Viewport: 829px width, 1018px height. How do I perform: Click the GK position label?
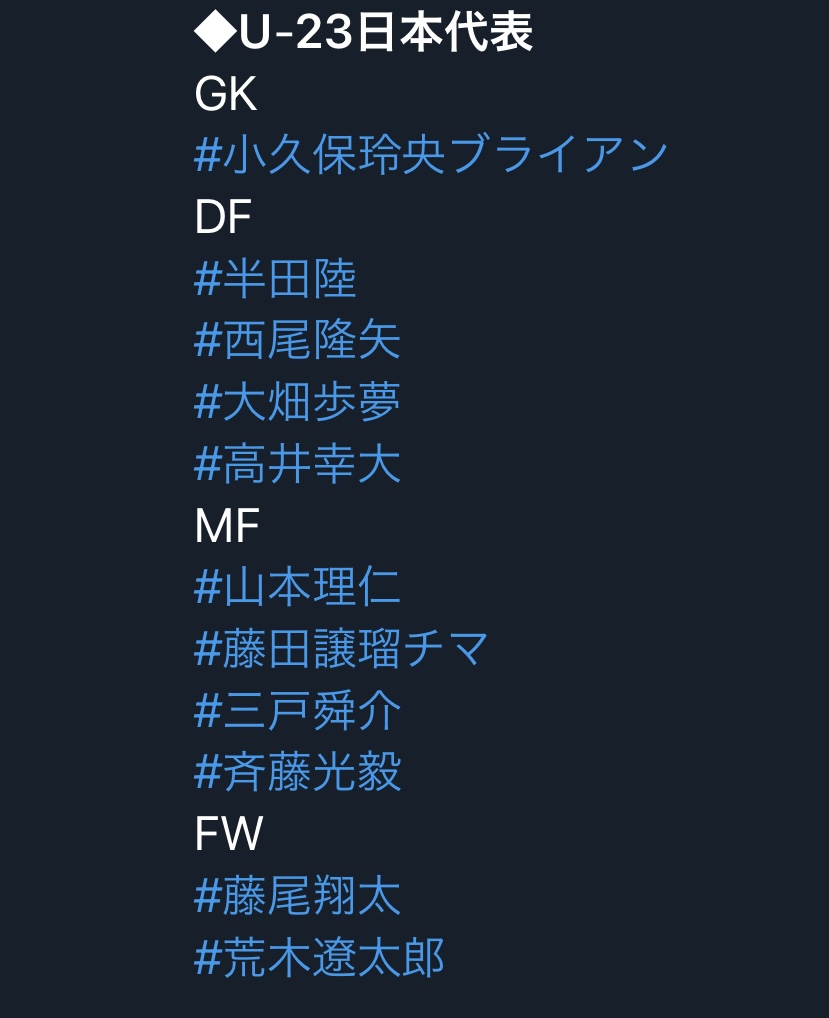(226, 94)
